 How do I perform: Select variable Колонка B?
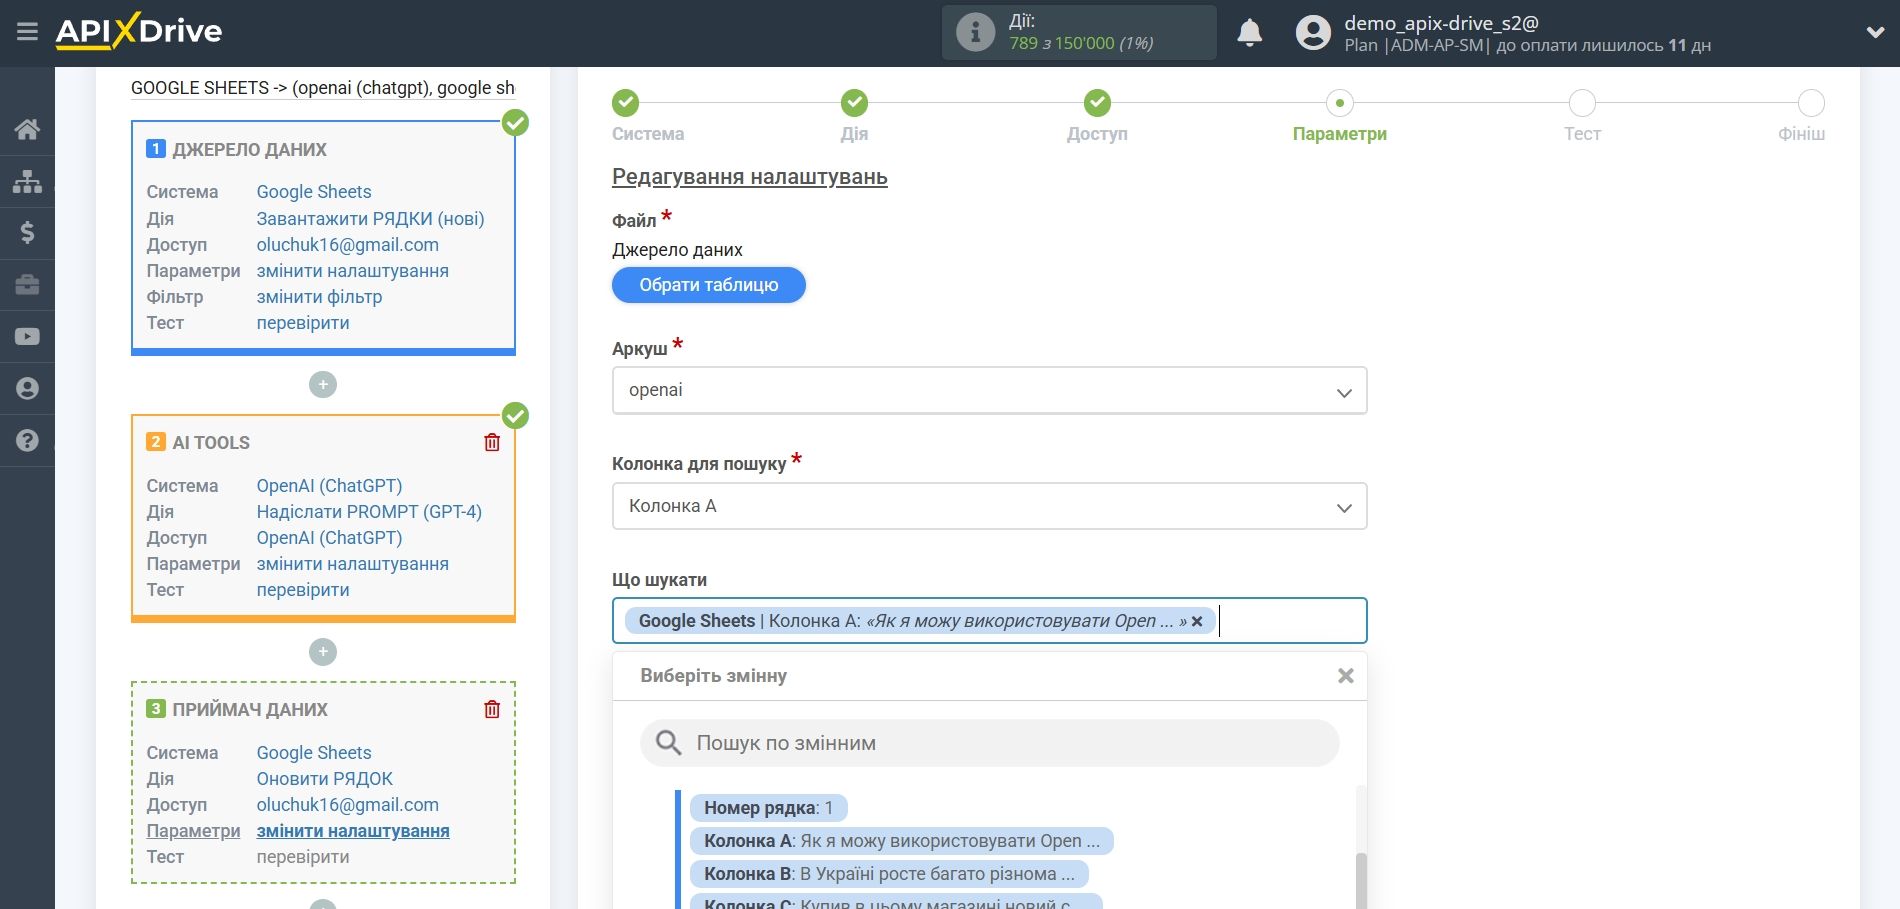click(889, 874)
